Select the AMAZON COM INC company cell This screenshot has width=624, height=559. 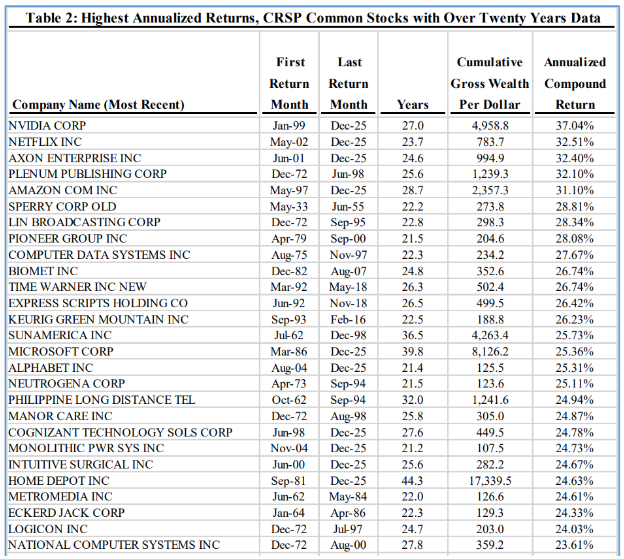coord(63,190)
